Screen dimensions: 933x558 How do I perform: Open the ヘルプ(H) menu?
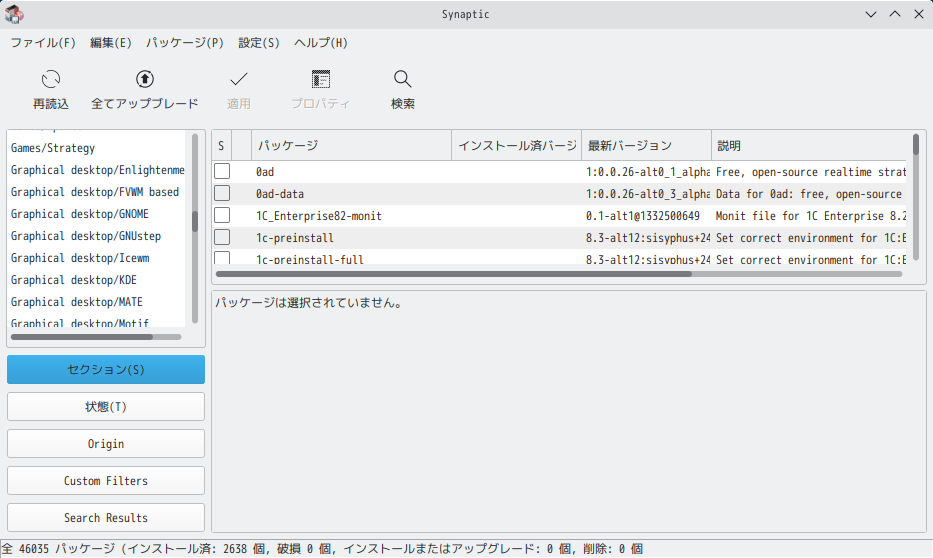pos(321,43)
